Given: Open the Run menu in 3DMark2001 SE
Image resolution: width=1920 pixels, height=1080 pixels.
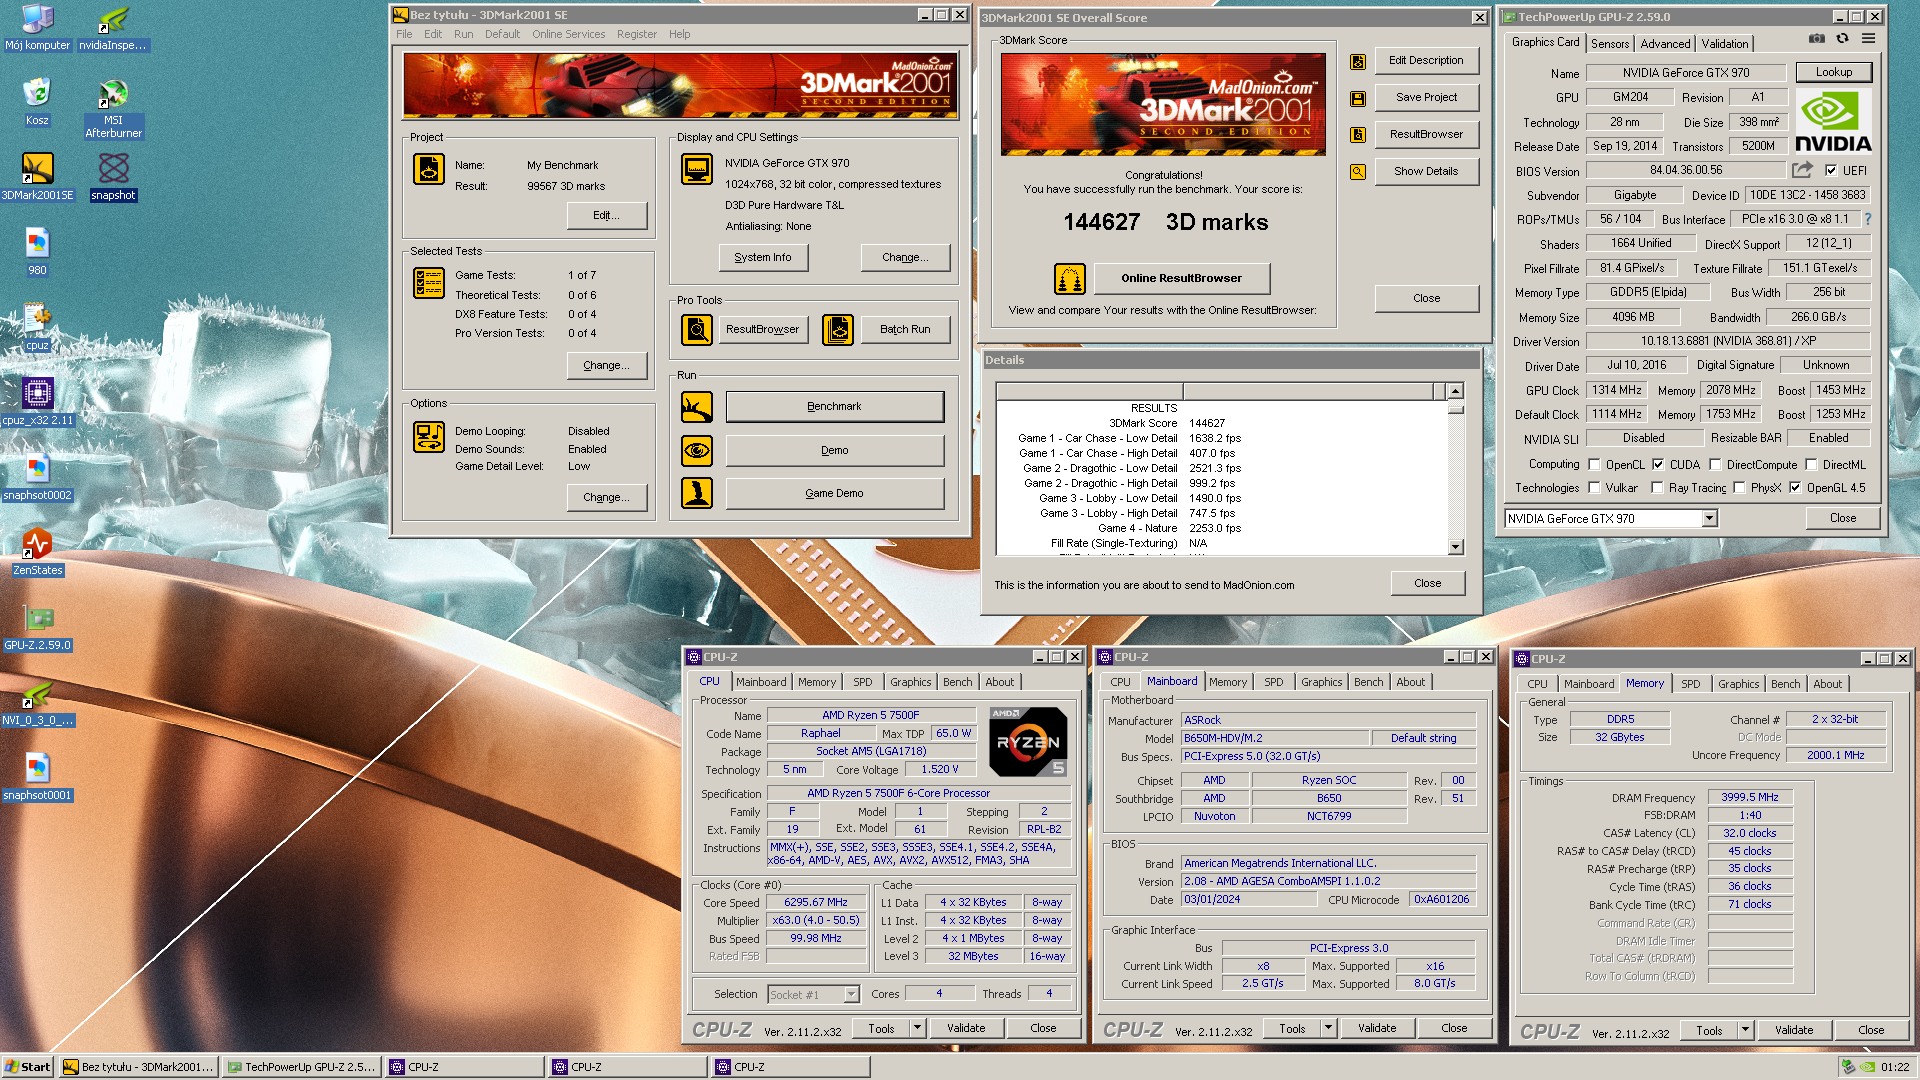Looking at the screenshot, I should point(463,34).
